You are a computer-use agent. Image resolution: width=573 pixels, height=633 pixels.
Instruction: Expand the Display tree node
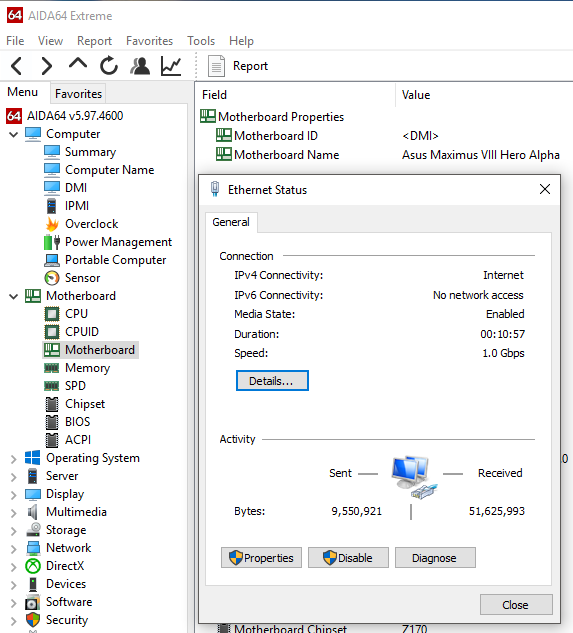click(14, 495)
